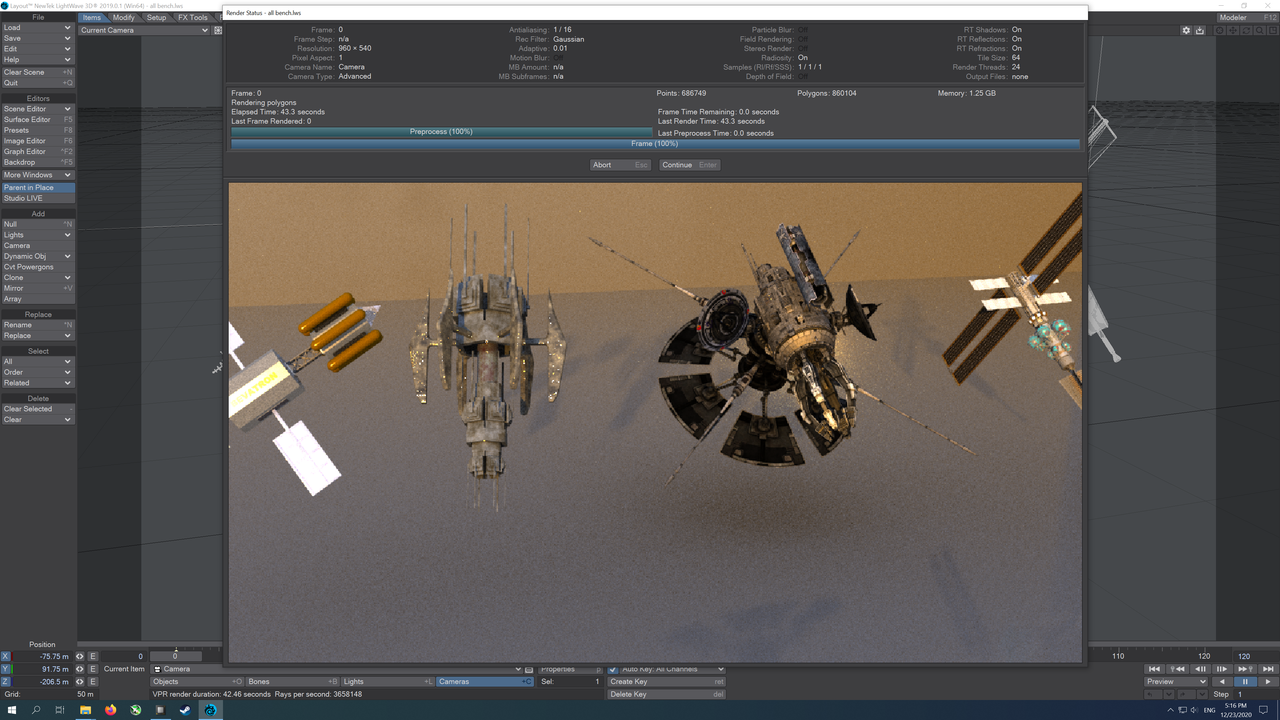Click the Frame 100% progress bar

pyautogui.click(x=654, y=143)
